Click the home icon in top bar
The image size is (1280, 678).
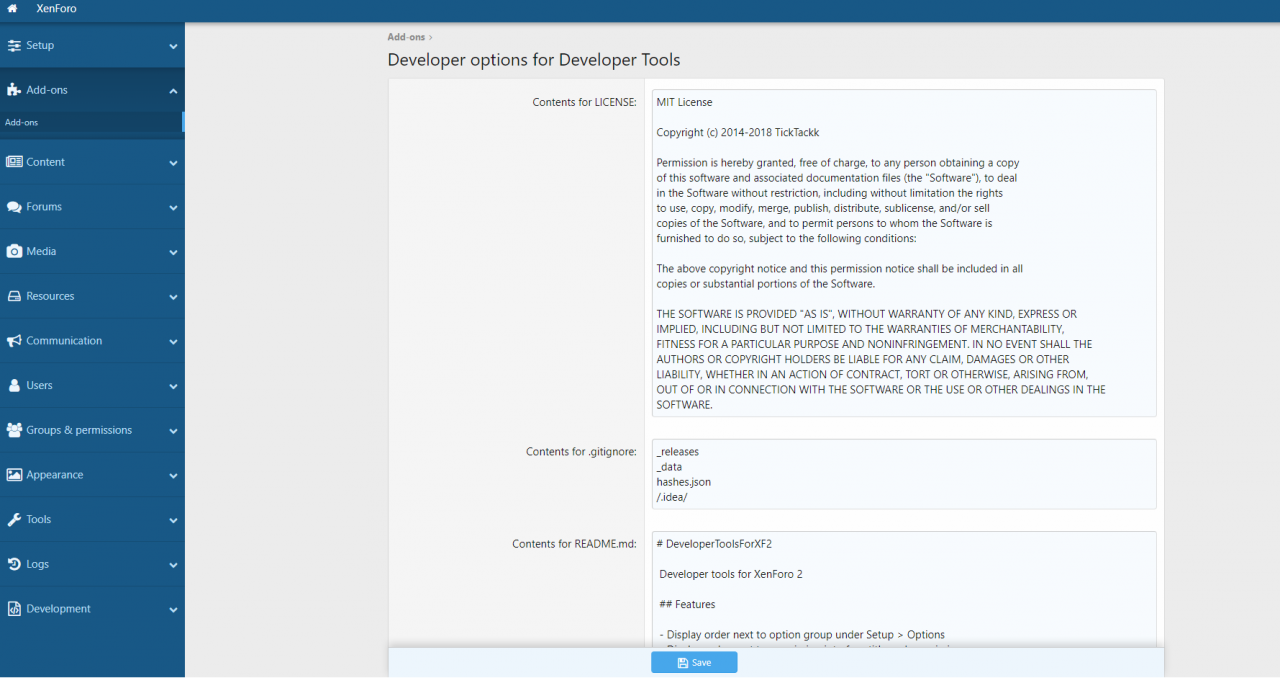(13, 9)
